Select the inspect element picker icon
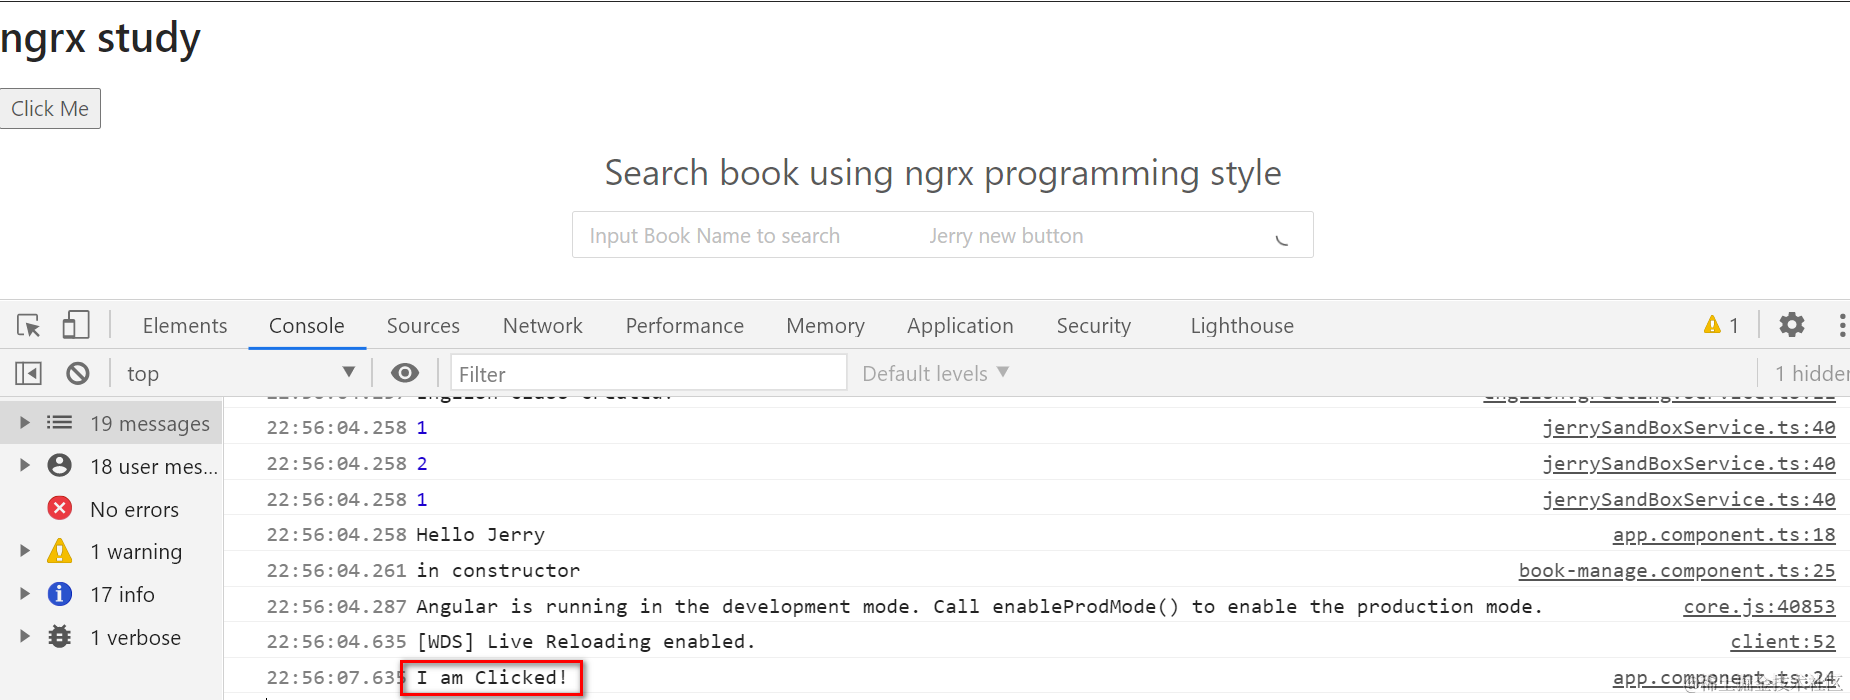Image resolution: width=1850 pixels, height=700 pixels. (28, 325)
